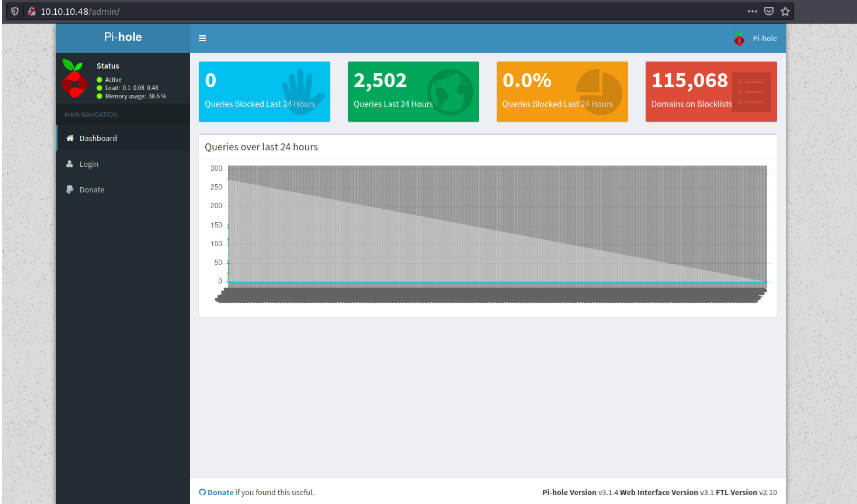Open the Login page from sidebar
Viewport: 857px width, 504px height.
click(123, 164)
